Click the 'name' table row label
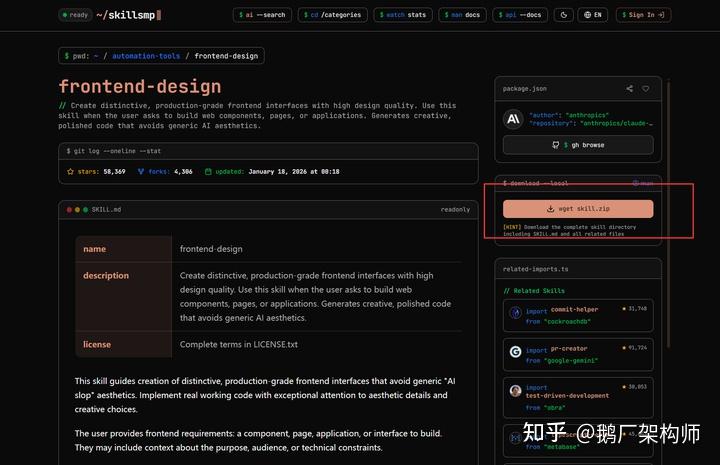720x465 pixels. click(95, 249)
